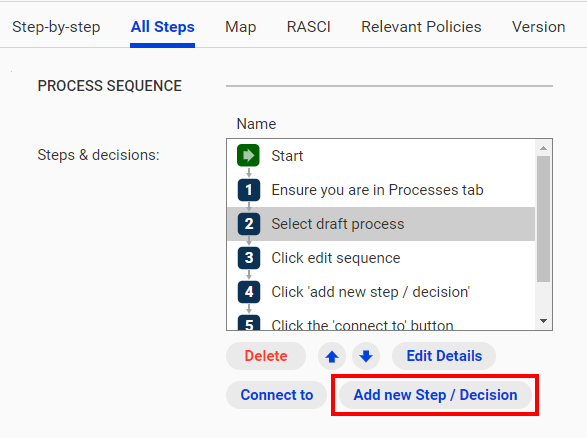Add new Step / Decision
The width and height of the screenshot is (587, 438).
click(x=435, y=395)
